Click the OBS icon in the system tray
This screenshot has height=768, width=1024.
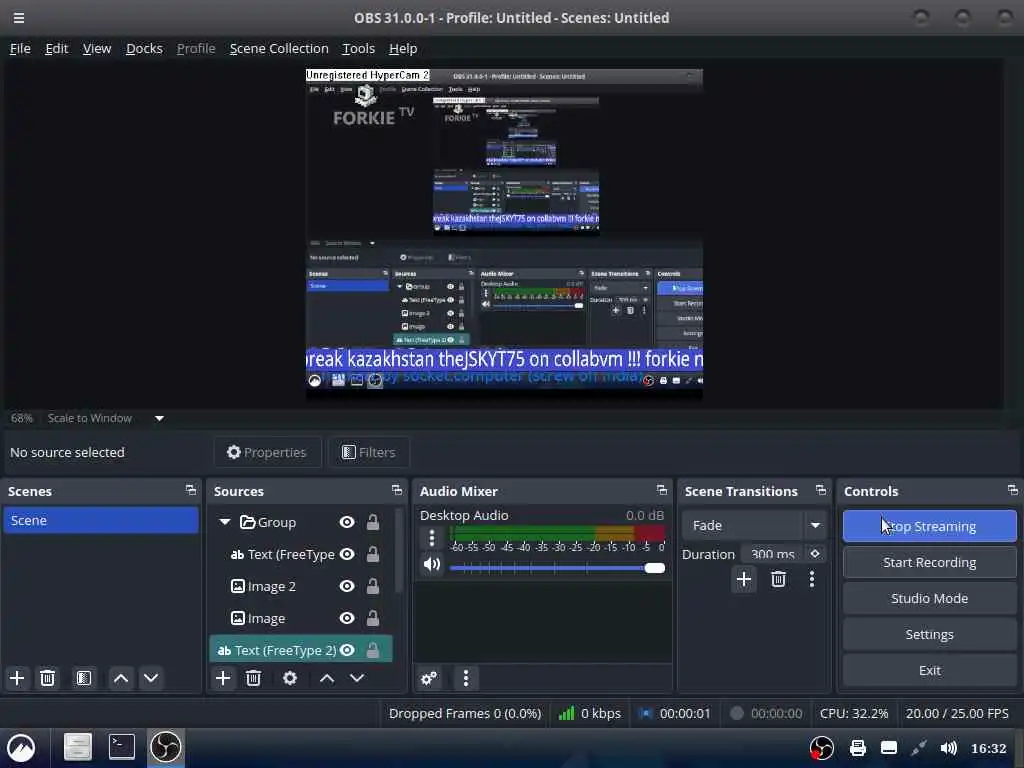tap(822, 748)
